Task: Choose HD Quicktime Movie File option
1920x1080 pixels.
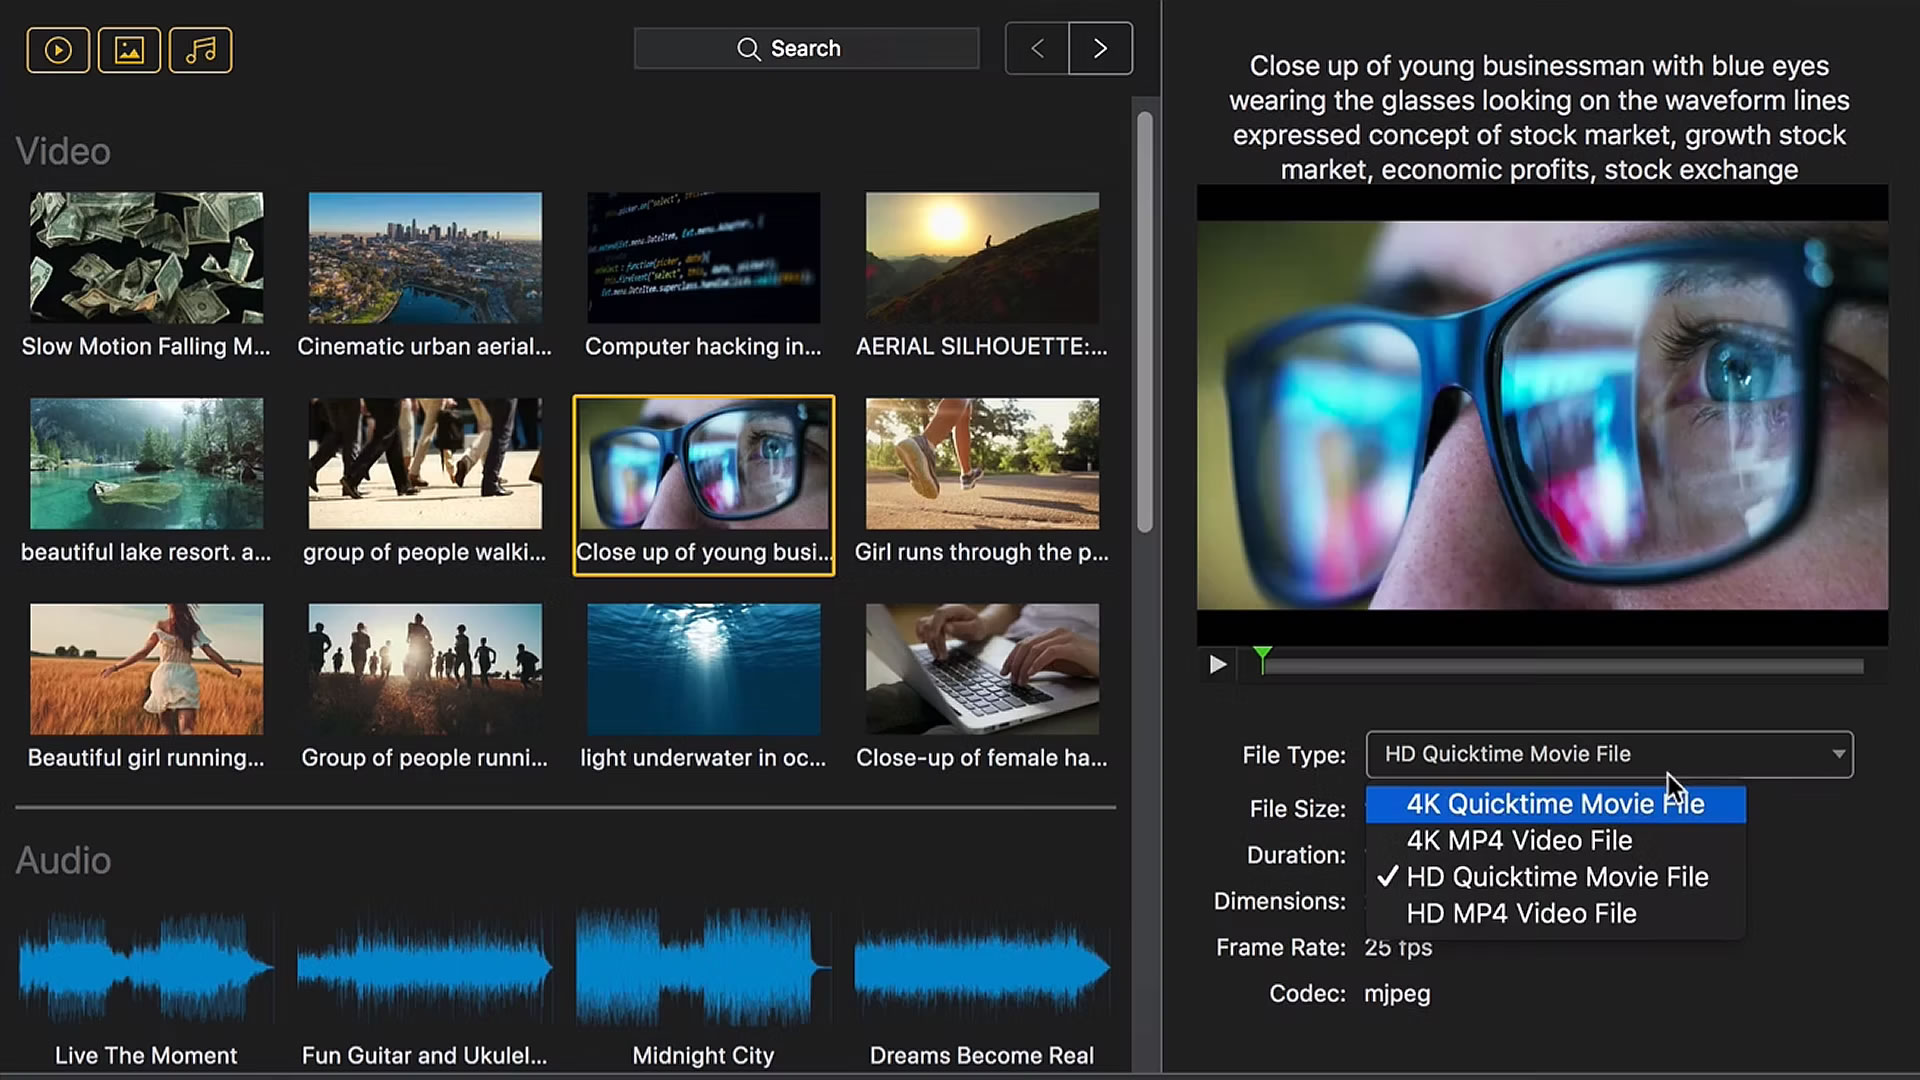Action: coord(1556,877)
